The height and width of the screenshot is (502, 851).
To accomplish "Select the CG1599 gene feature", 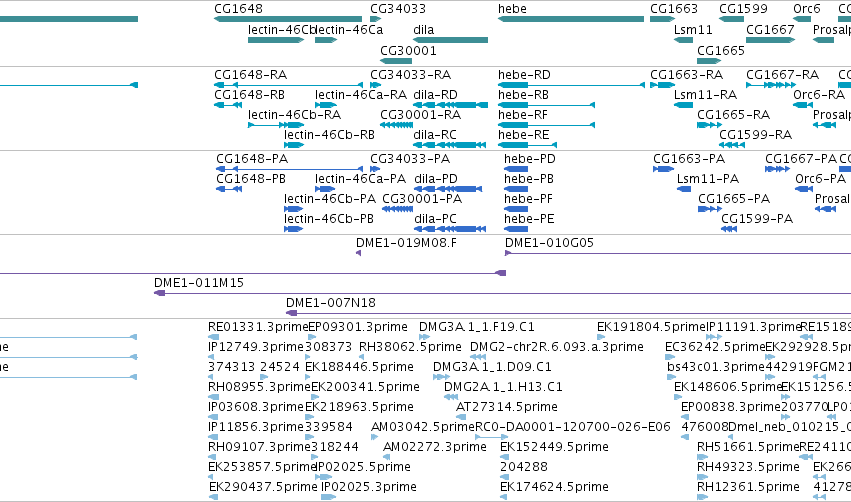I will point(732,19).
